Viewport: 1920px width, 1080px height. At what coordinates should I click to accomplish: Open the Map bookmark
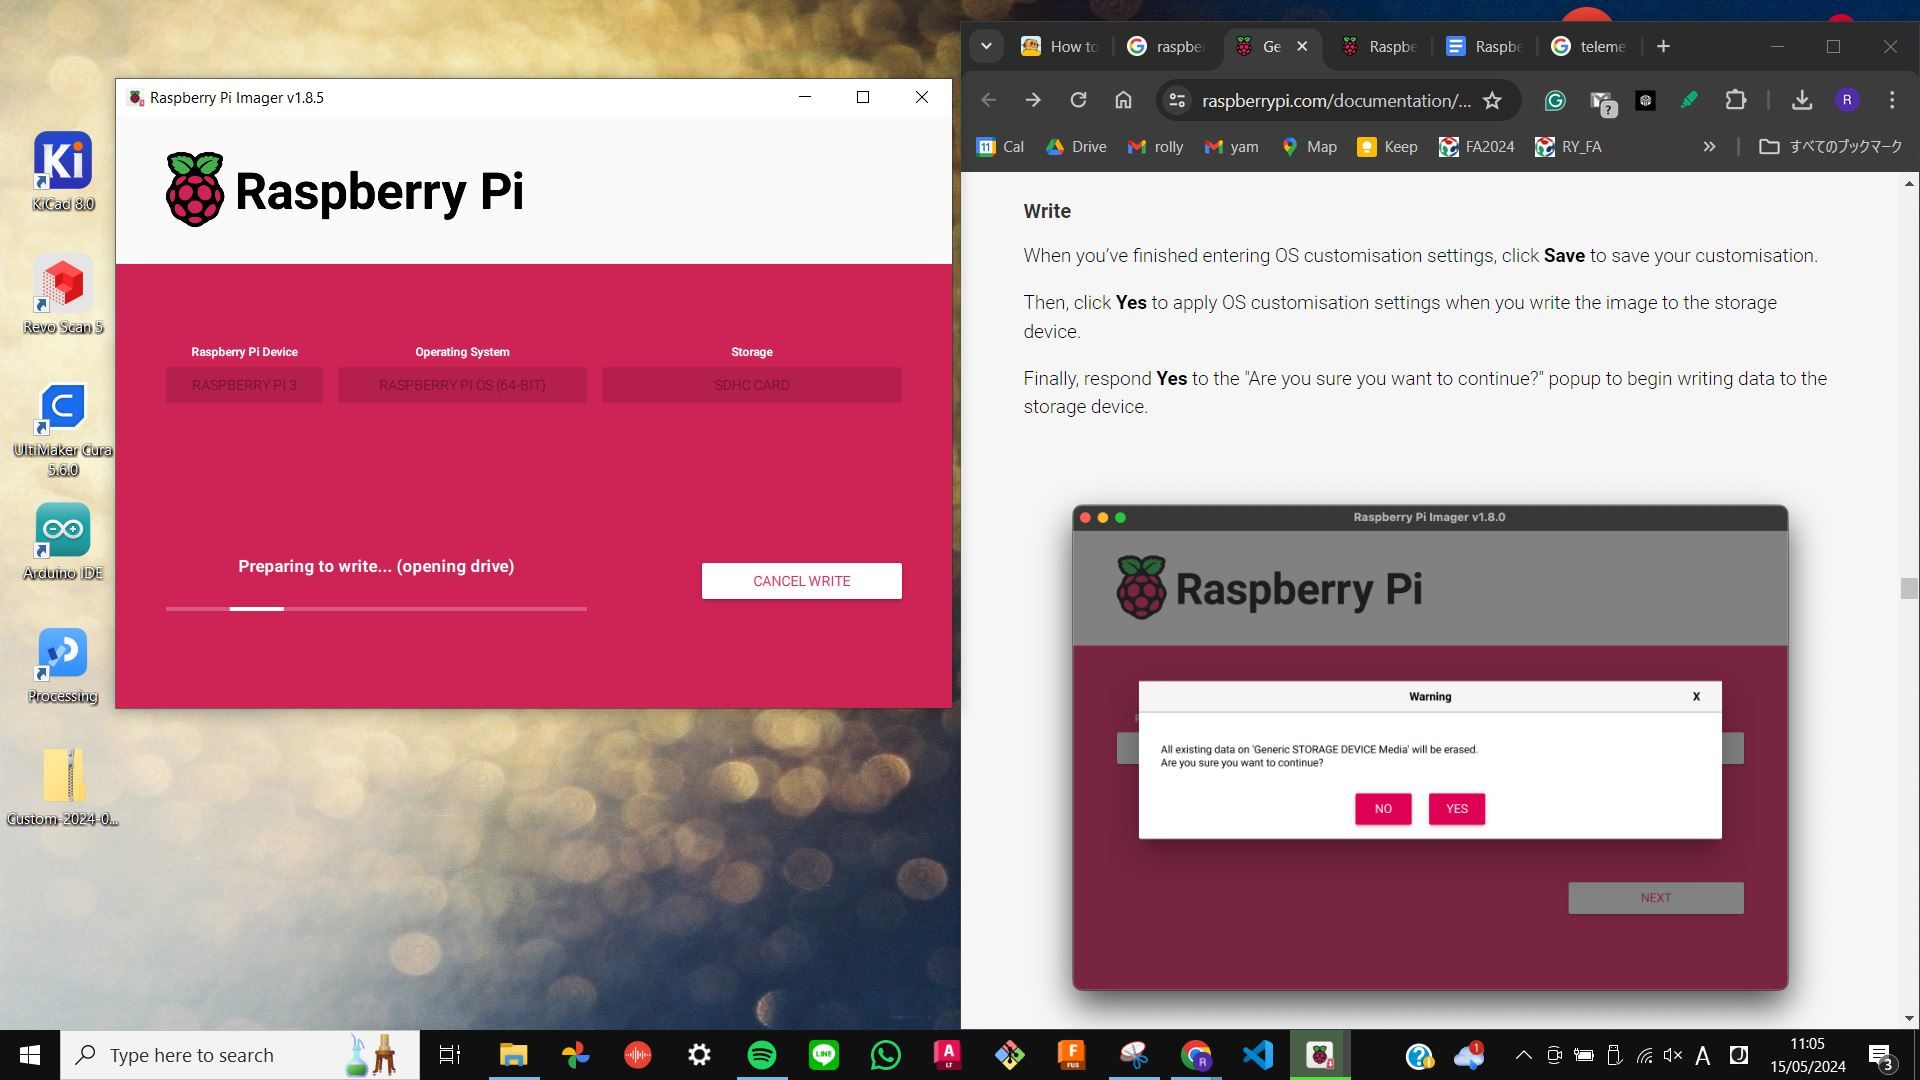click(1308, 147)
